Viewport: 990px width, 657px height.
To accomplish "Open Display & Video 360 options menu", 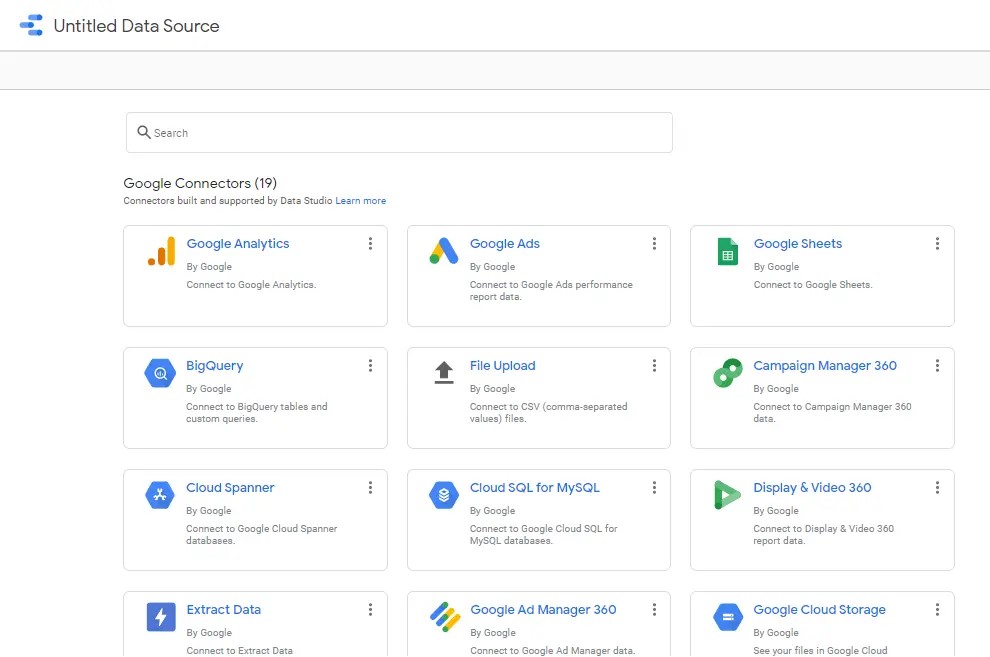I will [937, 487].
